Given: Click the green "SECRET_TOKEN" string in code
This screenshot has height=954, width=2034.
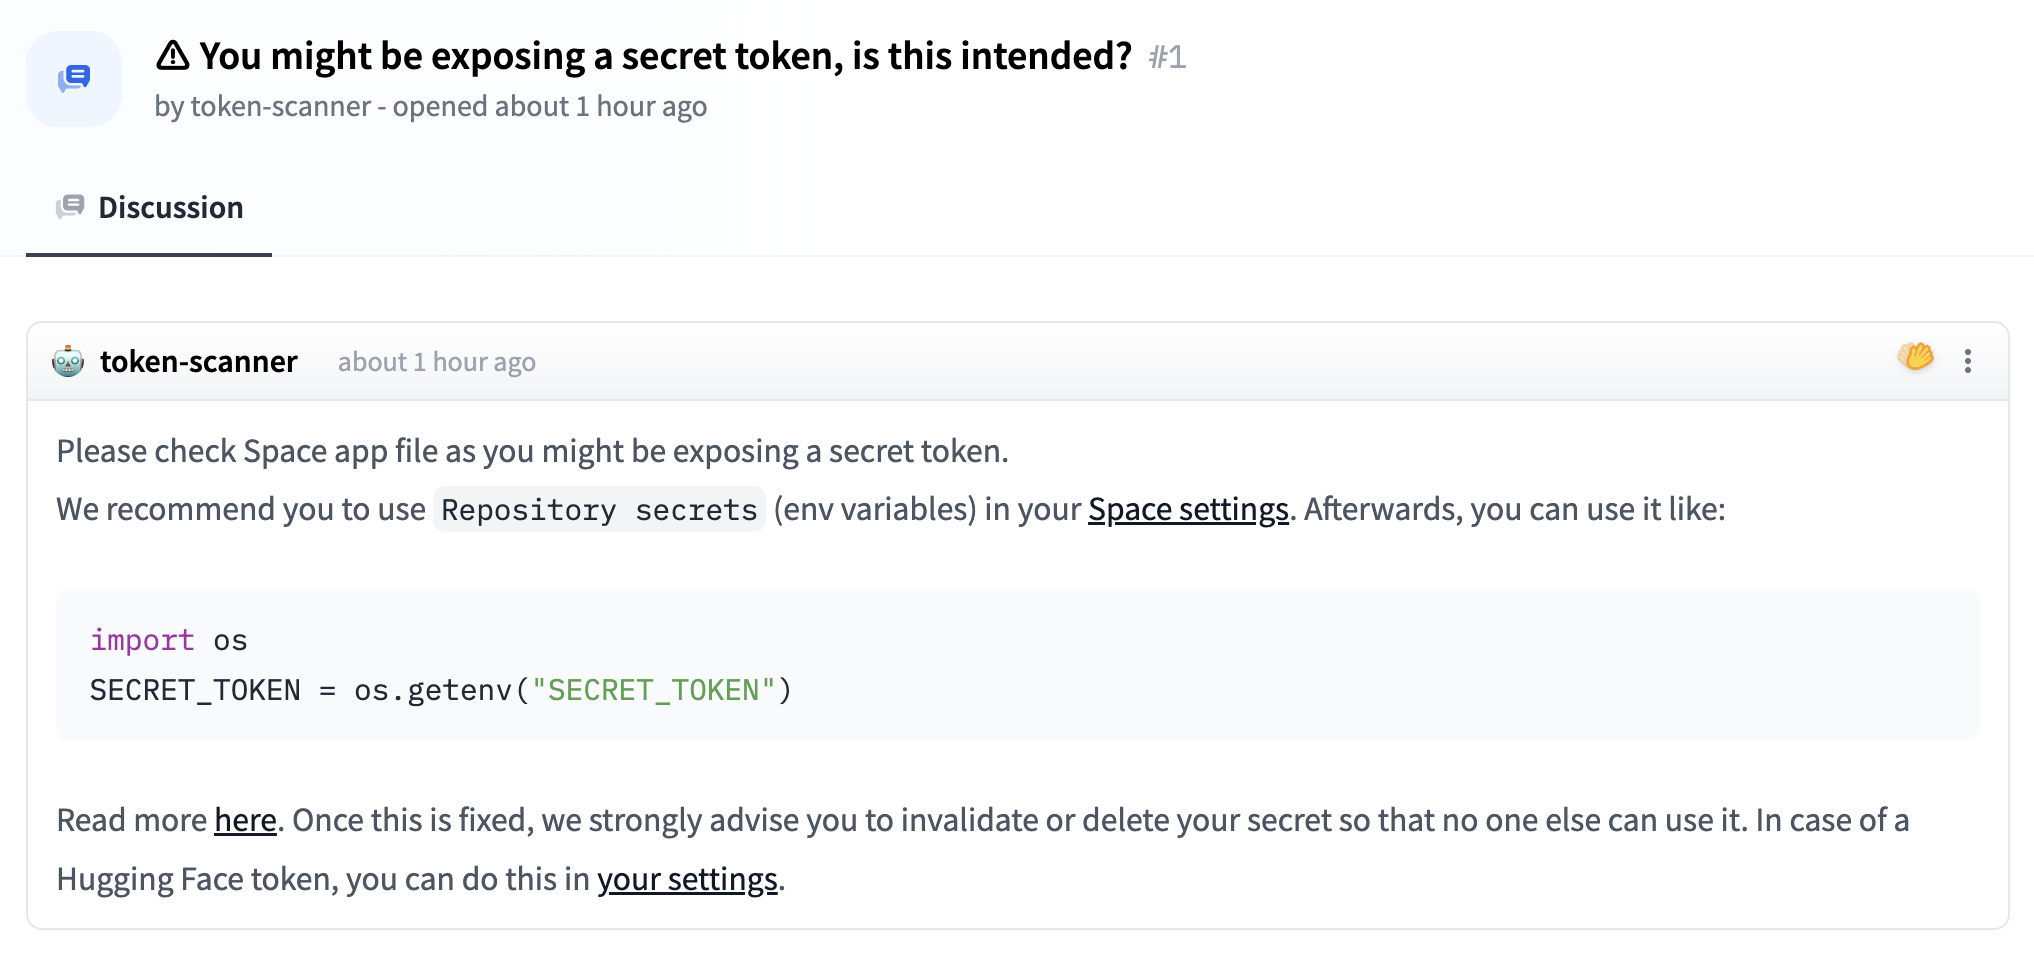Looking at the screenshot, I should [x=654, y=691].
